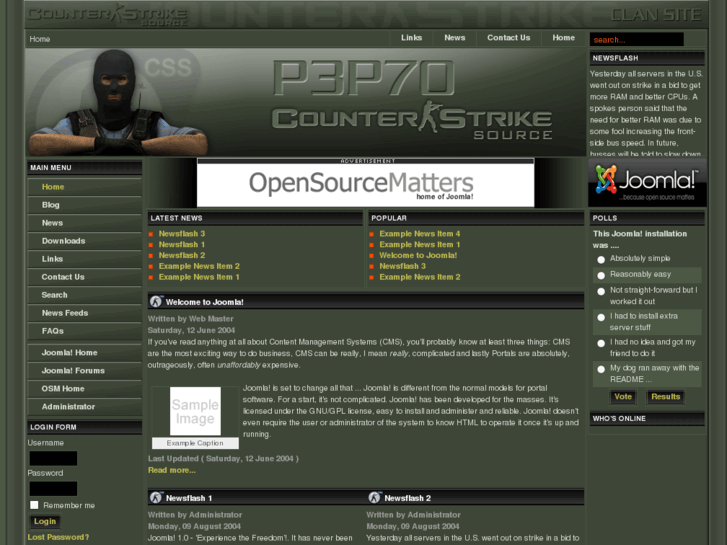Focus the Username input field
Image resolution: width=727 pixels, height=545 pixels.
[53, 458]
